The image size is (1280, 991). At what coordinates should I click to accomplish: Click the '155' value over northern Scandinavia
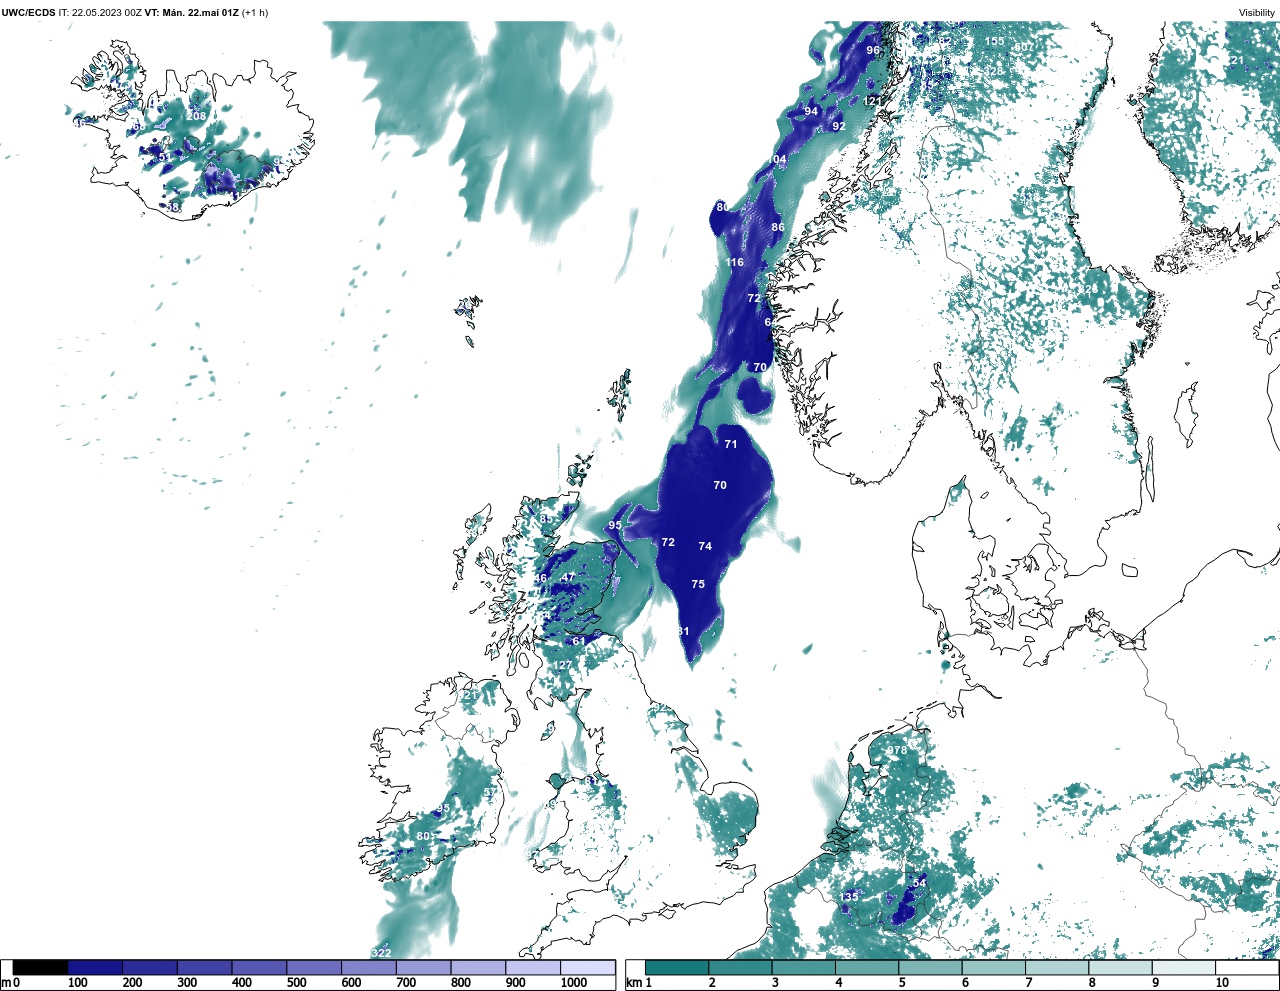coord(994,41)
